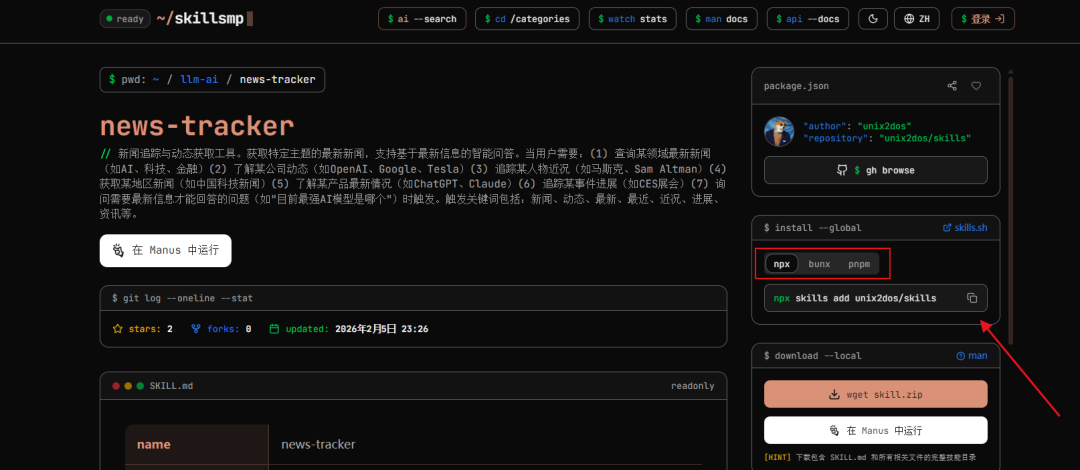This screenshot has height=470, width=1080.
Task: Click the name table cell
Action: point(196,445)
